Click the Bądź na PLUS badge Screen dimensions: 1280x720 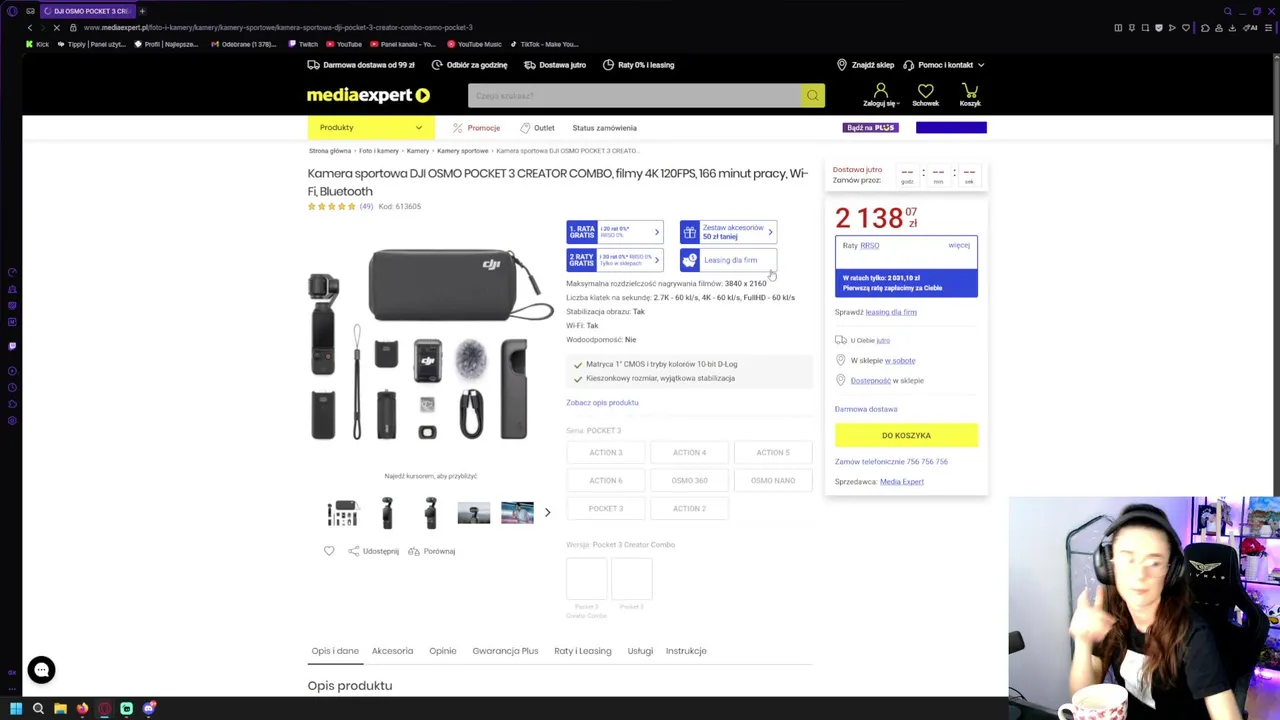(x=871, y=128)
